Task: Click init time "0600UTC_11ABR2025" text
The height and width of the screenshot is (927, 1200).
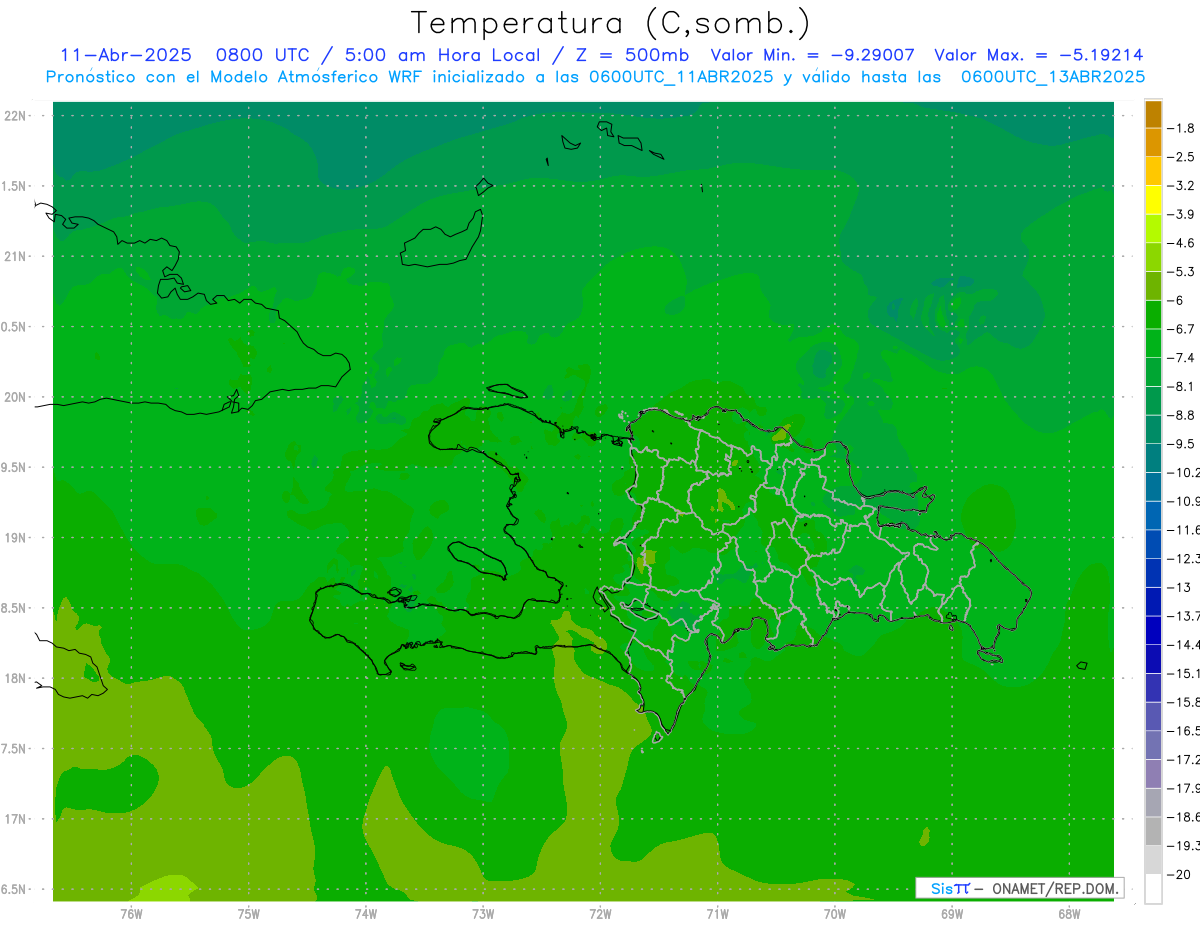Action: [x=681, y=77]
